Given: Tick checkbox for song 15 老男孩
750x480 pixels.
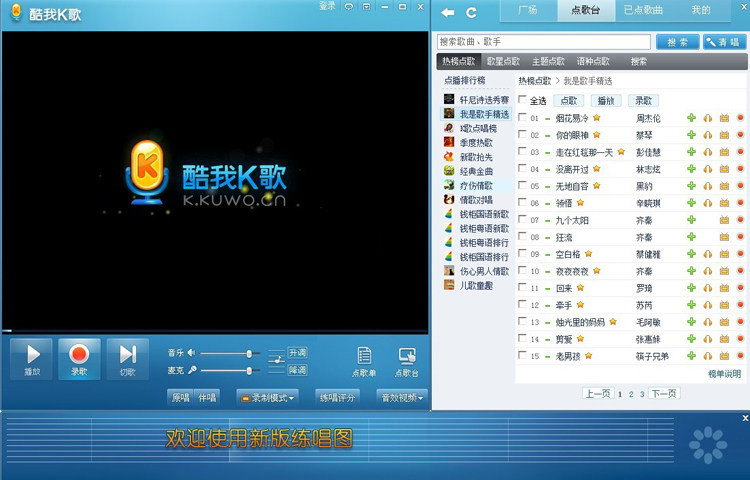Looking at the screenshot, I should click(522, 355).
